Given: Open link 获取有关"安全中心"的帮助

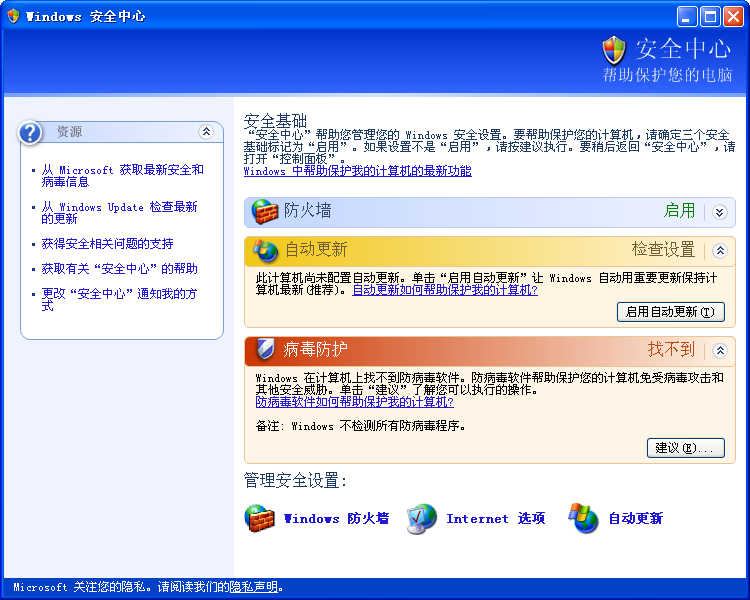Looking at the screenshot, I should pos(120,268).
